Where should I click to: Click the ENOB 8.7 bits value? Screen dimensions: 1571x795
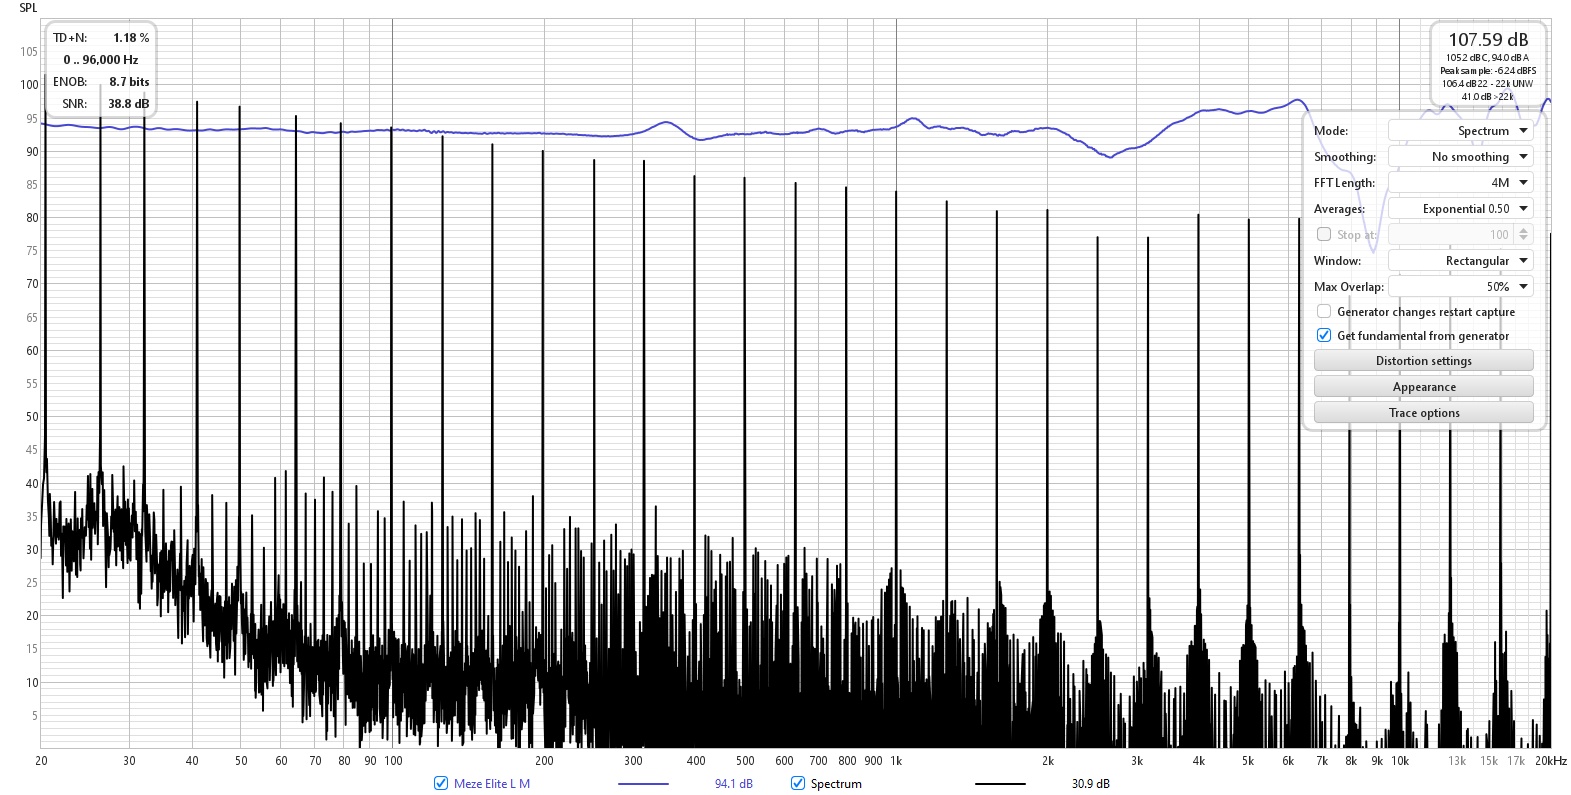click(x=129, y=82)
